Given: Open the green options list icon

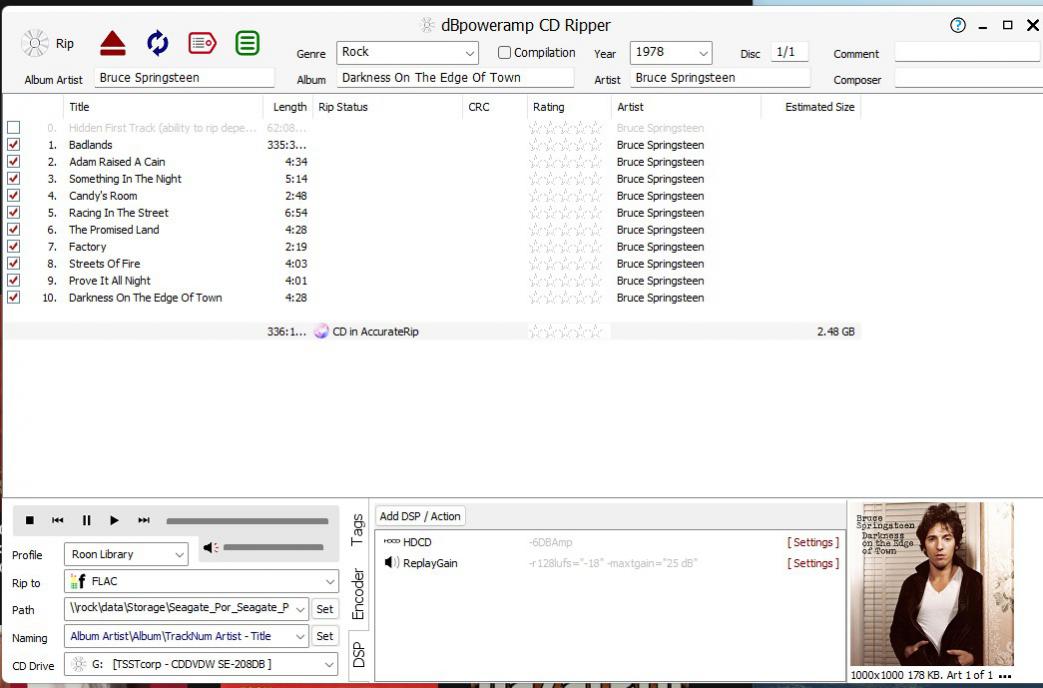Looking at the screenshot, I should pos(247,43).
